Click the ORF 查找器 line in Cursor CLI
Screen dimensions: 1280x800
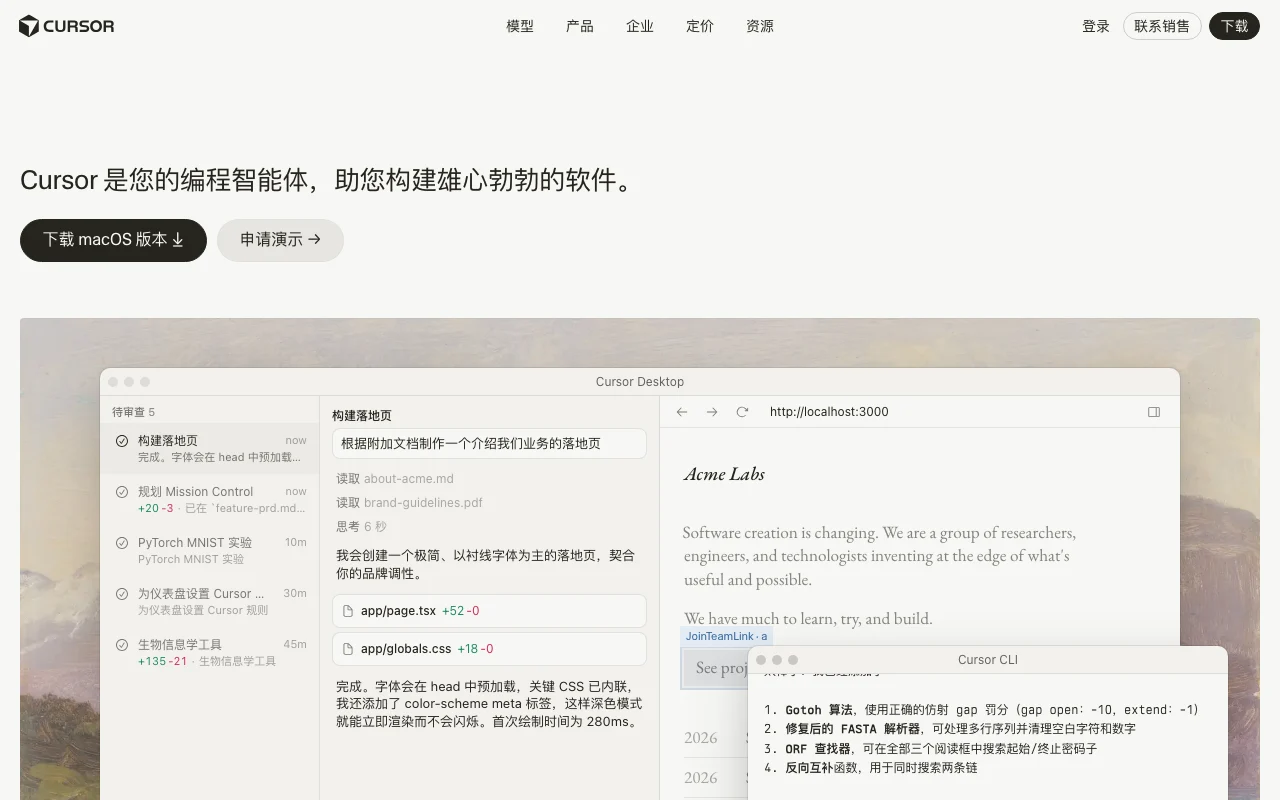pyautogui.click(x=930, y=749)
